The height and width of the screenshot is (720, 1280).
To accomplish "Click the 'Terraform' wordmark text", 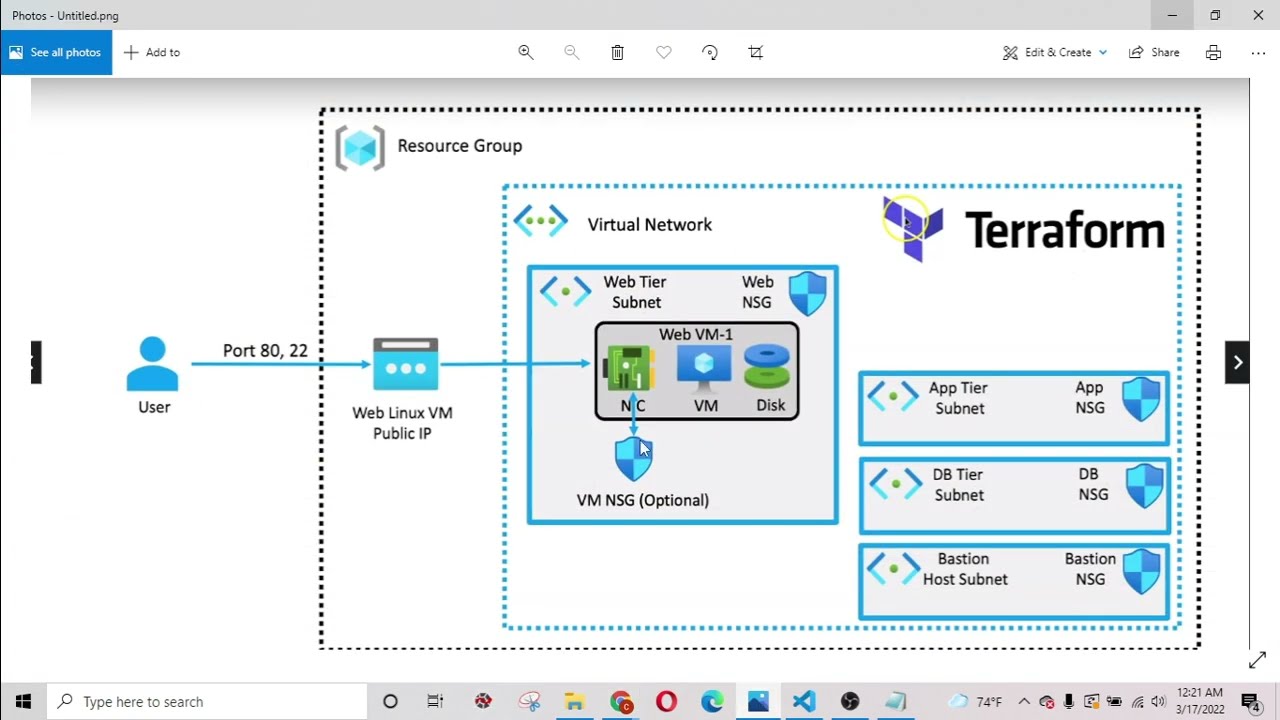I will click(1065, 231).
